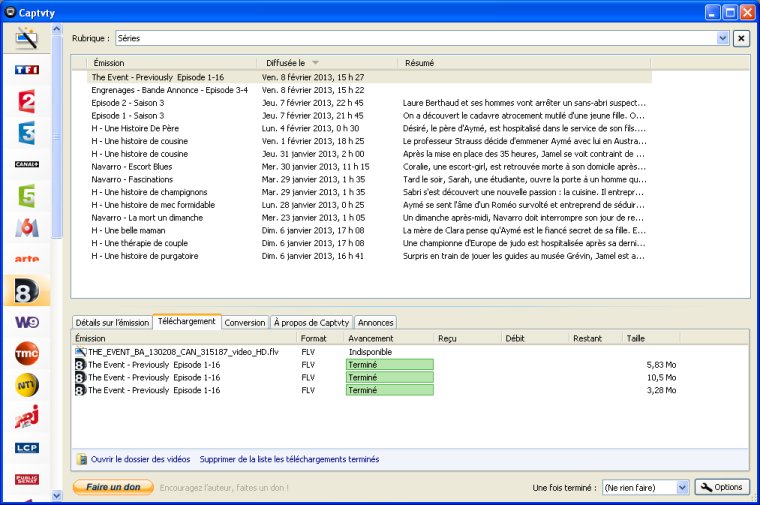The width and height of the screenshot is (760, 505).
Task: Select the M6 channel icon
Action: 27,228
